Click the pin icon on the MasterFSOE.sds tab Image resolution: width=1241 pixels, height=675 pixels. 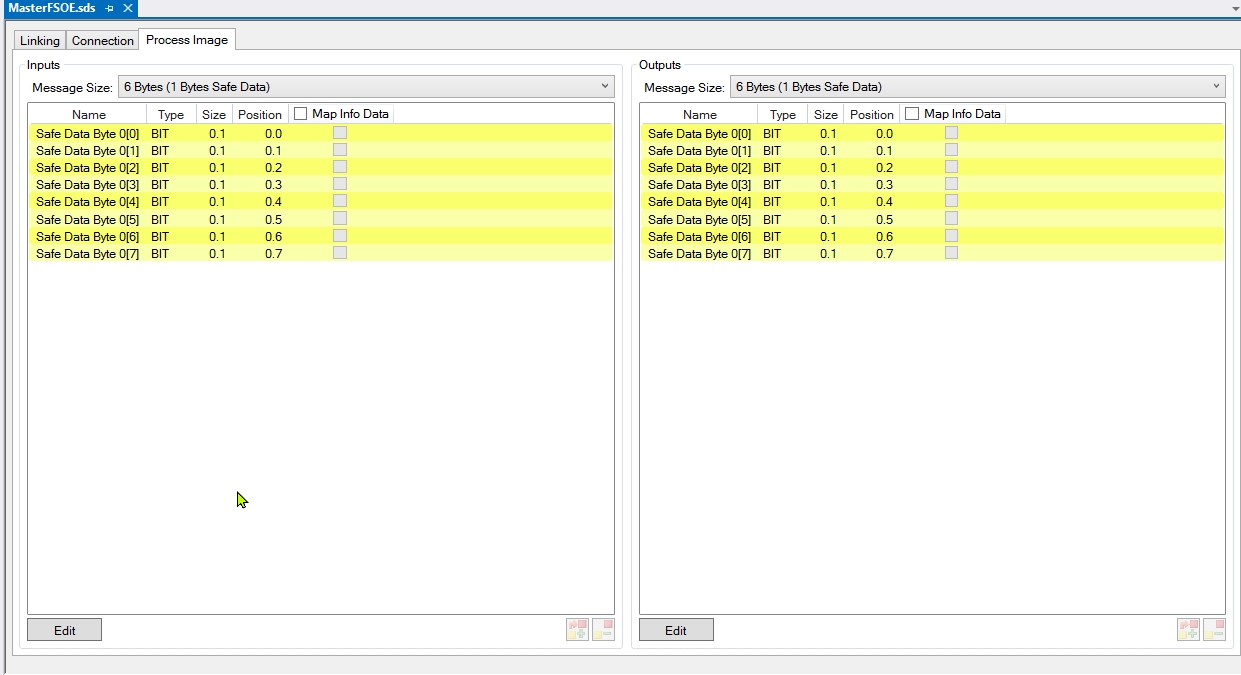[x=110, y=8]
